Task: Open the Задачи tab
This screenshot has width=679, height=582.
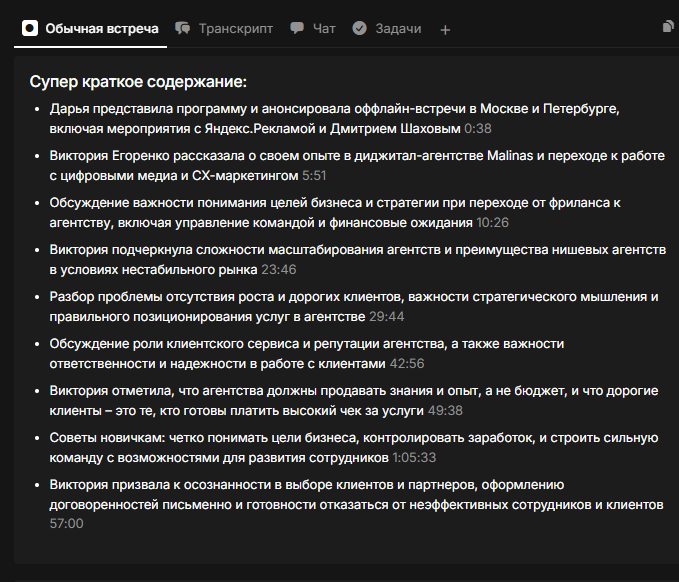Action: coord(387,29)
